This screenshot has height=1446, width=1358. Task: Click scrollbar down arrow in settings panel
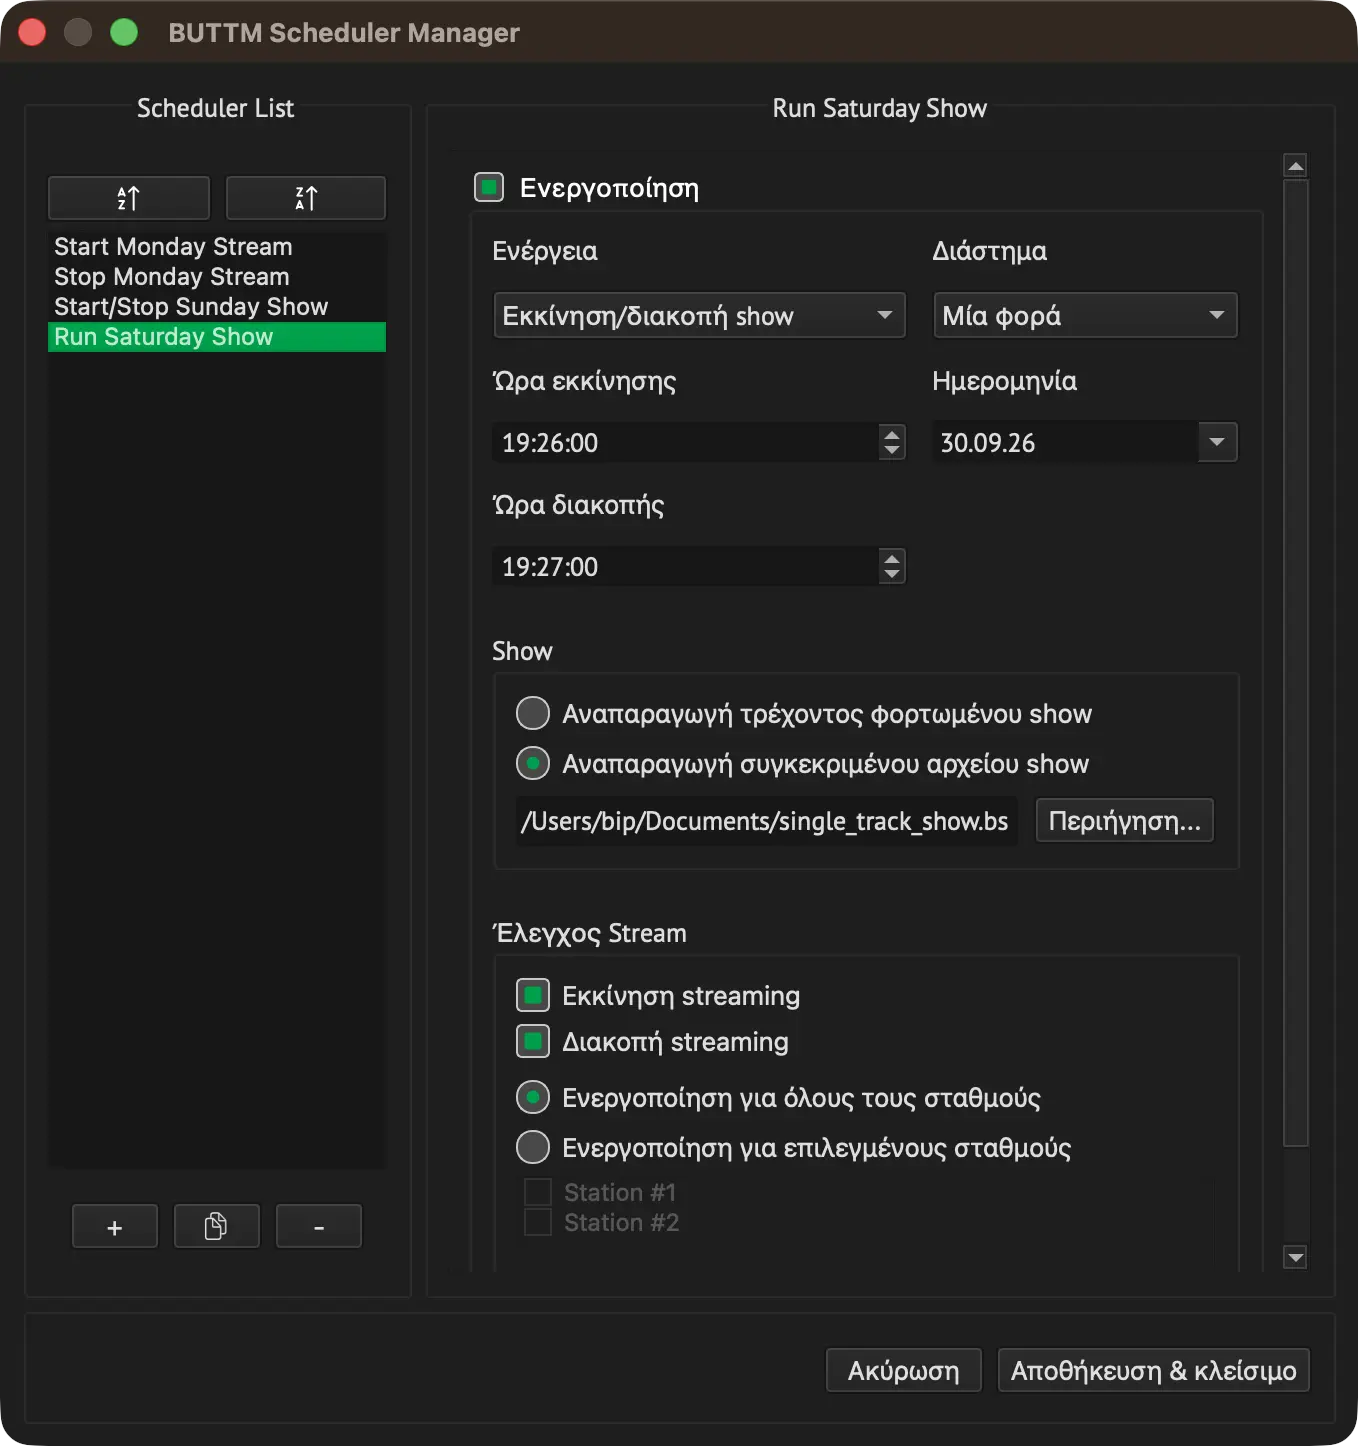click(x=1296, y=1257)
